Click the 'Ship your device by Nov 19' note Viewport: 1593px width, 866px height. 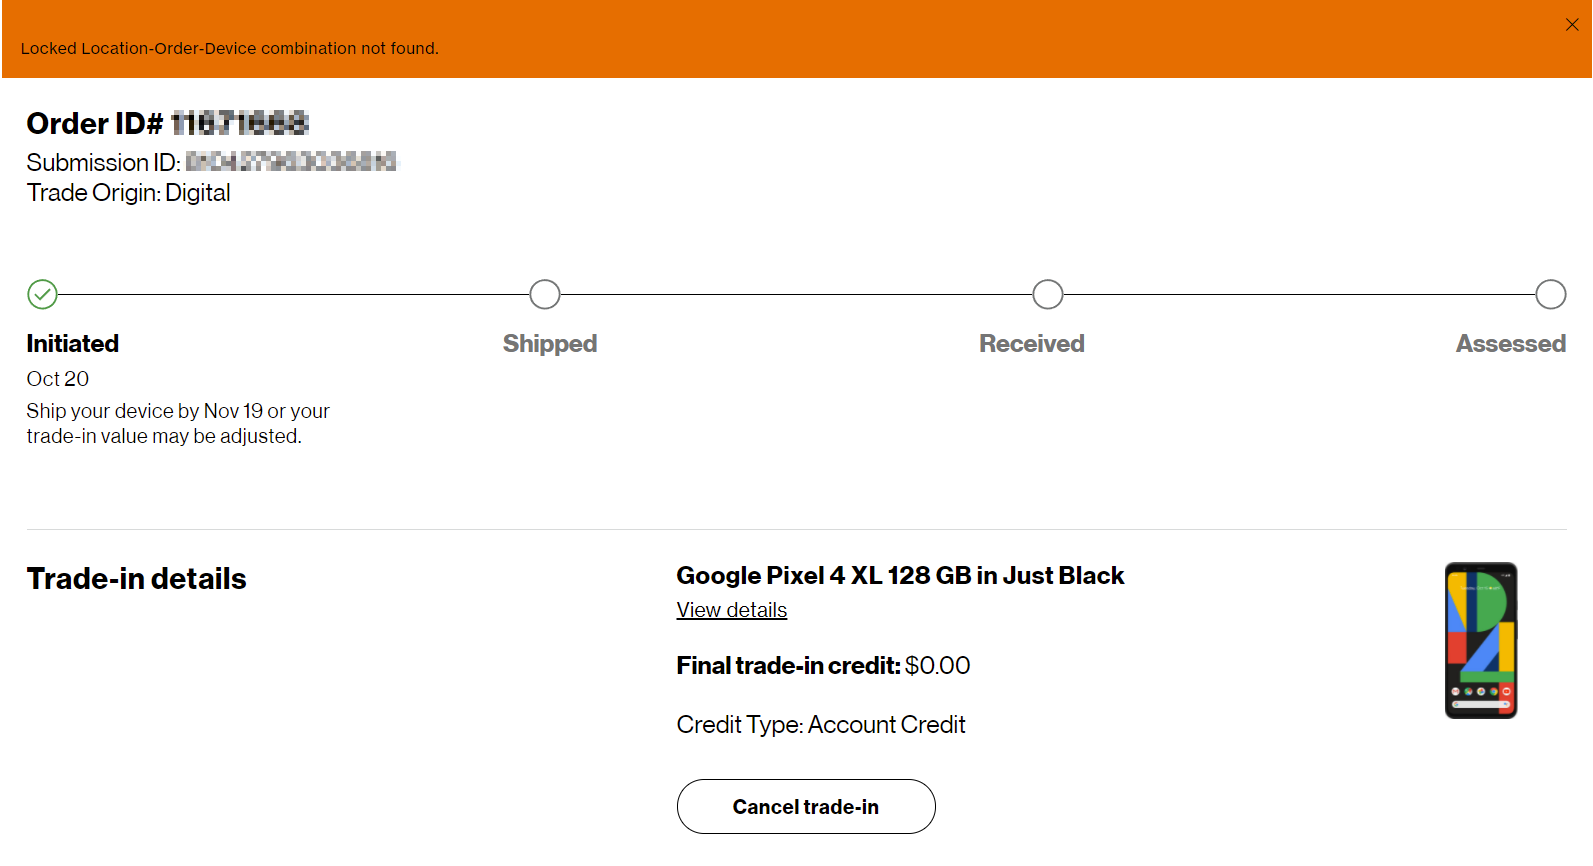click(x=178, y=424)
